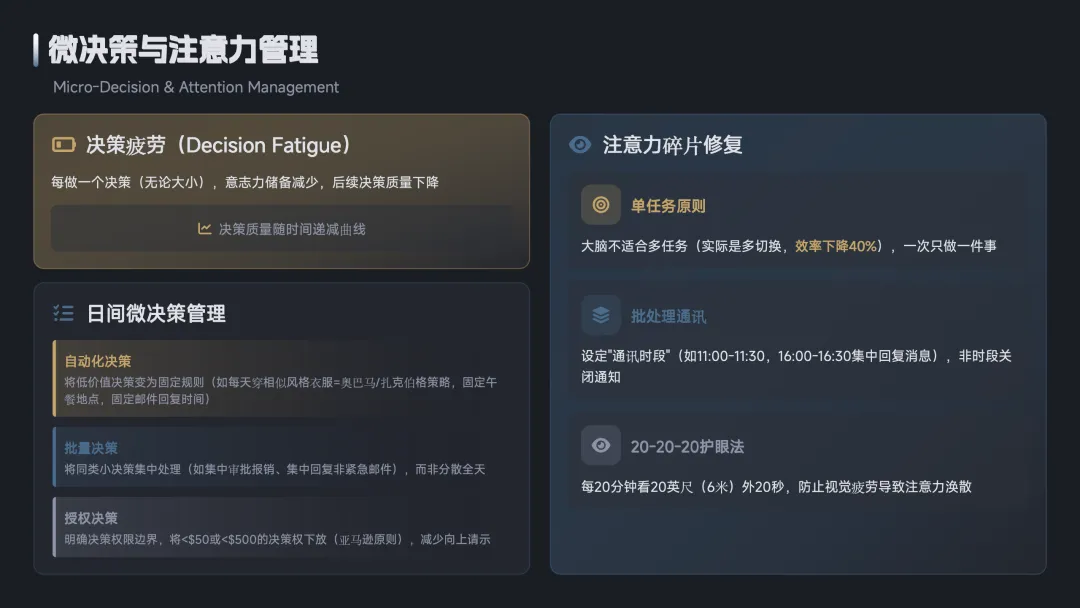
Task: Click the eye icon for 20-20-20护眼法
Action: click(601, 445)
